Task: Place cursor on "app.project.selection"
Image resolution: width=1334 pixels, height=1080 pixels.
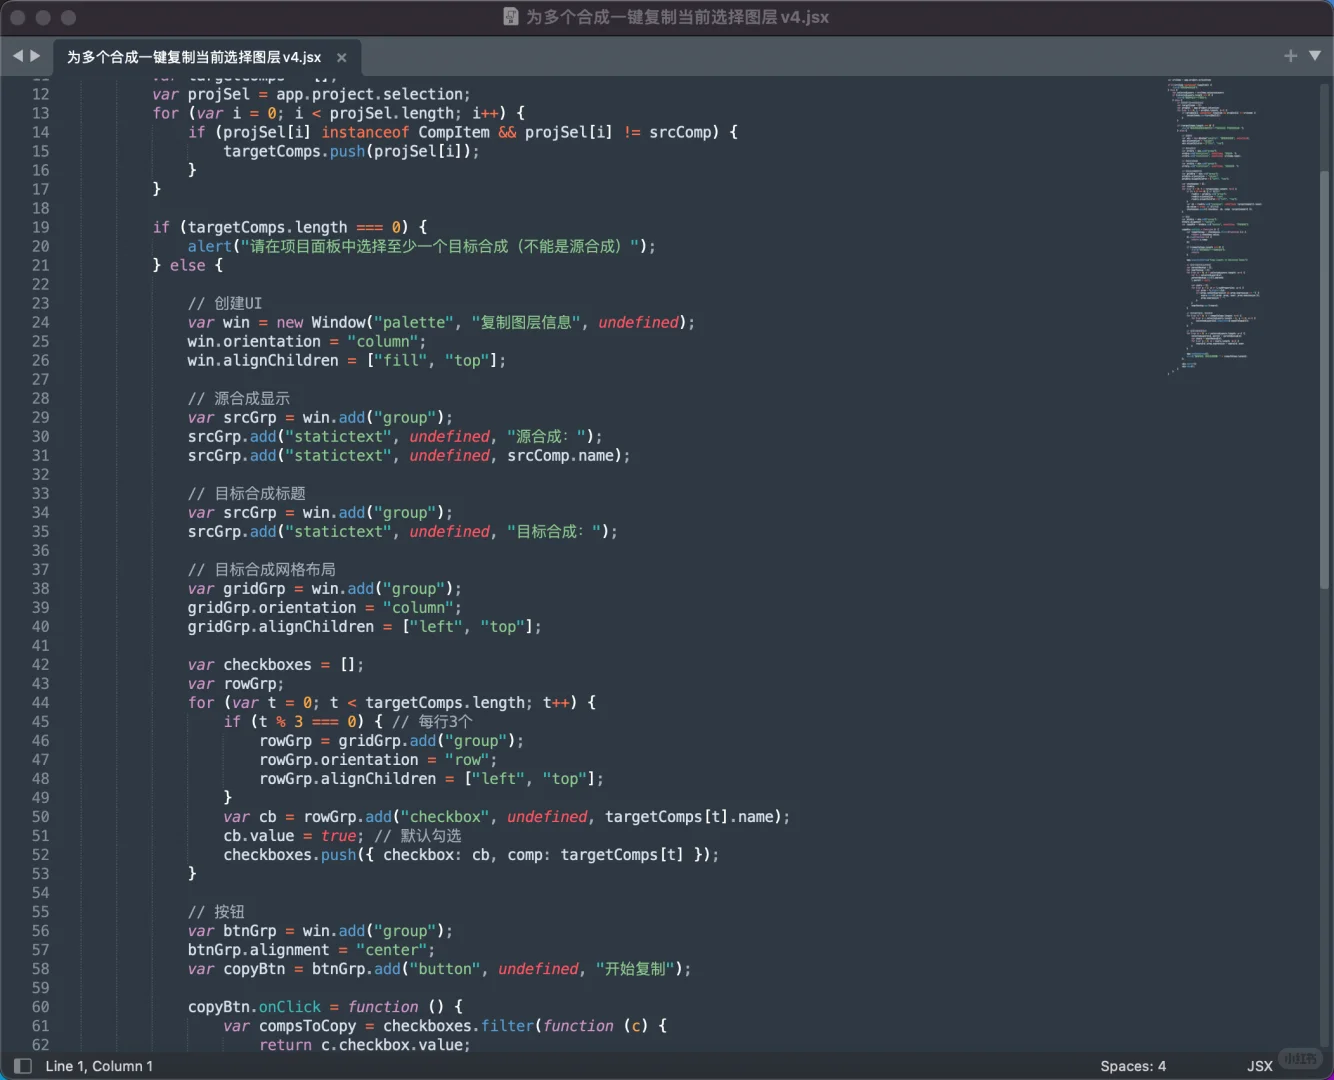Action: pyautogui.click(x=371, y=94)
